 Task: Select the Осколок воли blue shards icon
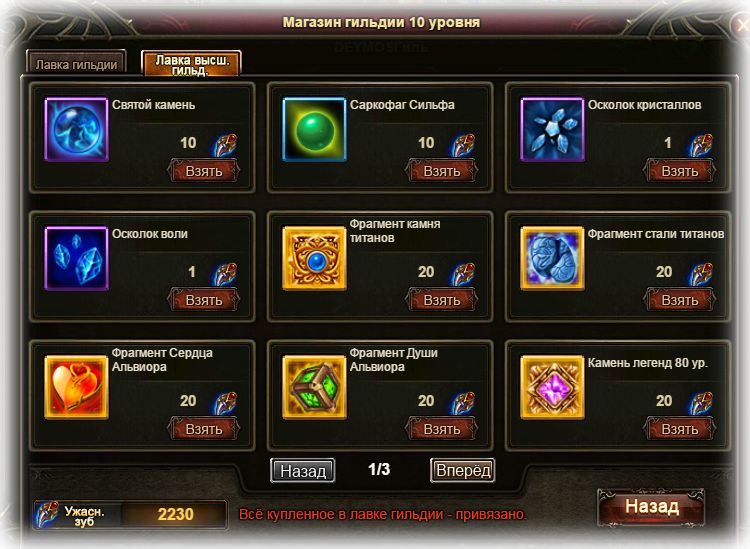(76, 258)
